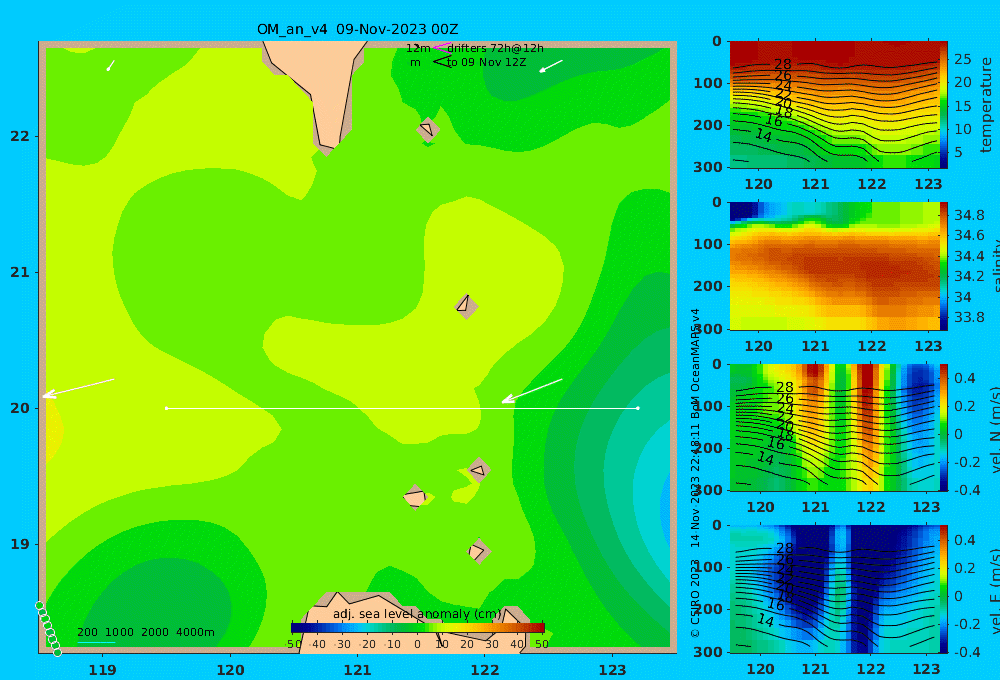The width and height of the screenshot is (1000, 680).
Task: Click the salinity colorbar
Action: (x=944, y=266)
